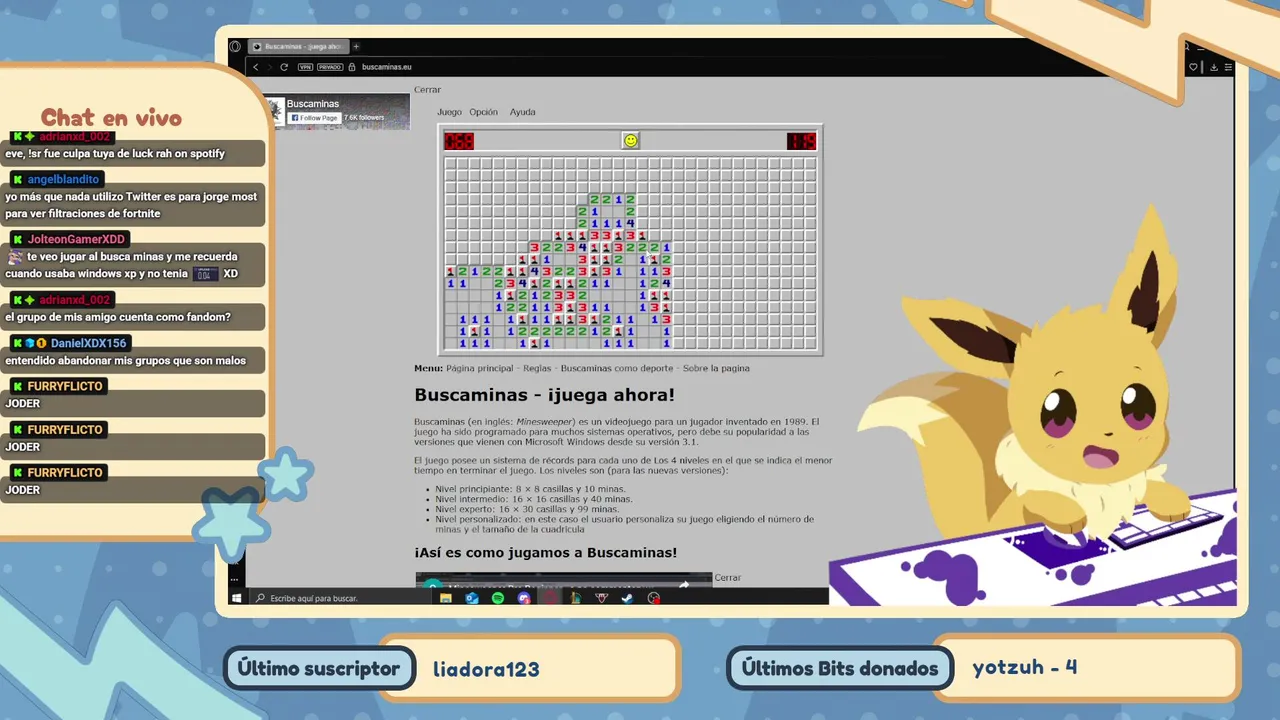The image size is (1280, 720).
Task: Click username DanielXDX156 in chat
Action: click(x=89, y=343)
